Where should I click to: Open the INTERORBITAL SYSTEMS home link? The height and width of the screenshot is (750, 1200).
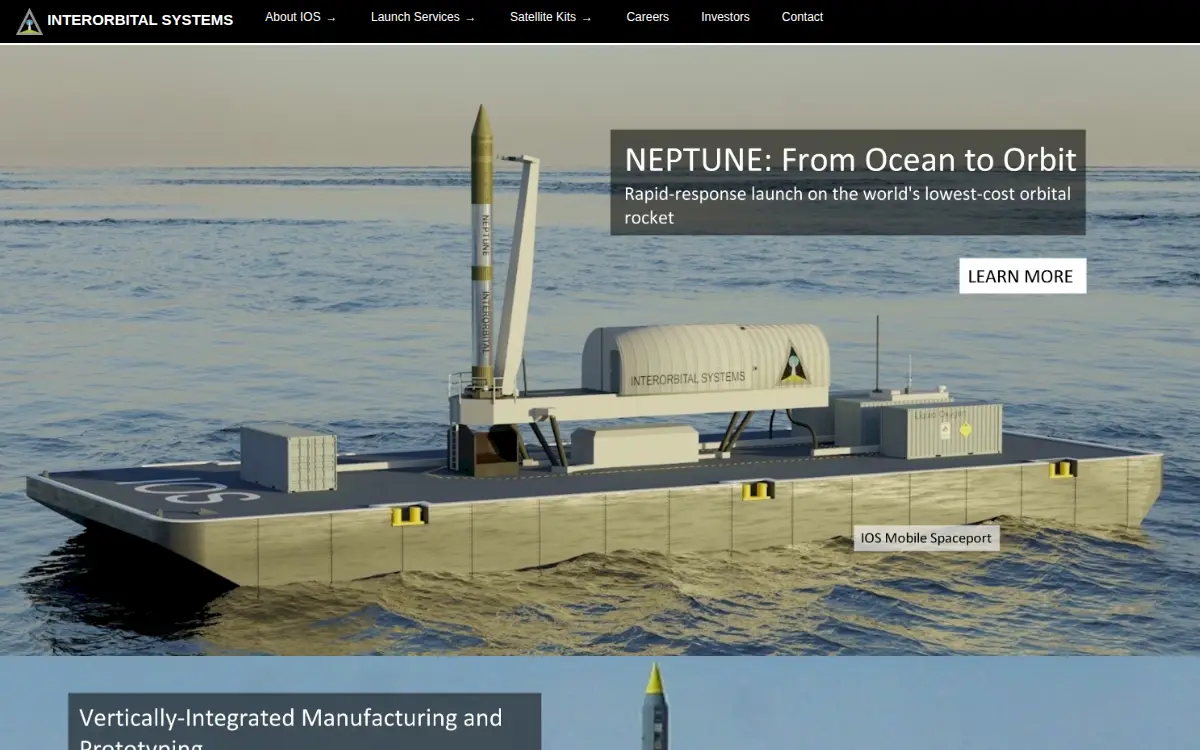point(140,20)
